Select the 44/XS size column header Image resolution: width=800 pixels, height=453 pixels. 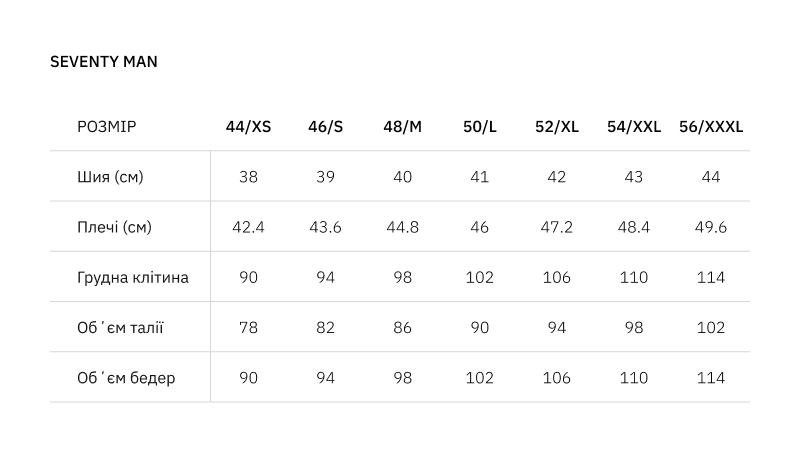248,127
